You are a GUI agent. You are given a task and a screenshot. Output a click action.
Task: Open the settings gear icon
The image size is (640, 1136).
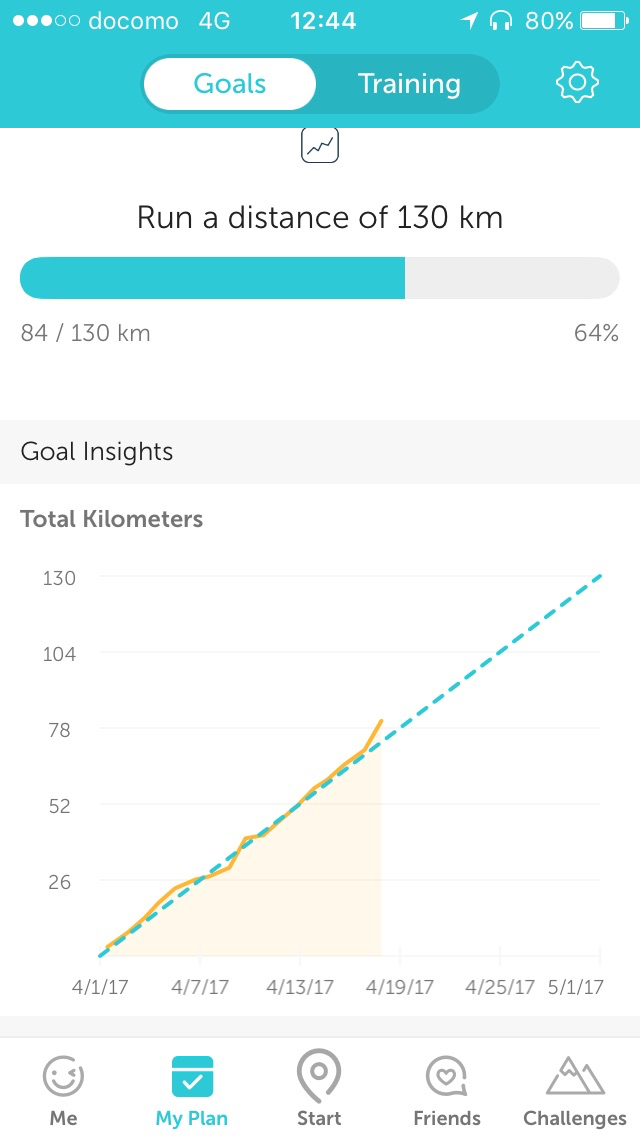(x=577, y=82)
